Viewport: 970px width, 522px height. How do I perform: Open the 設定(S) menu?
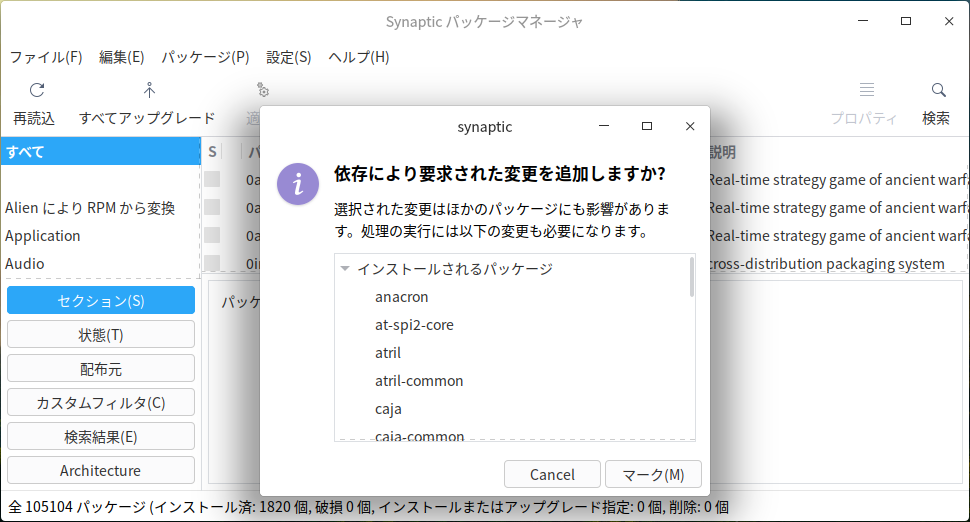(288, 58)
